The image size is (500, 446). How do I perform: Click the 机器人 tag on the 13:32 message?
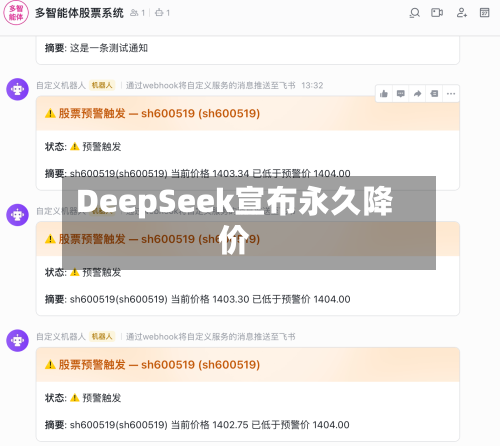102,85
